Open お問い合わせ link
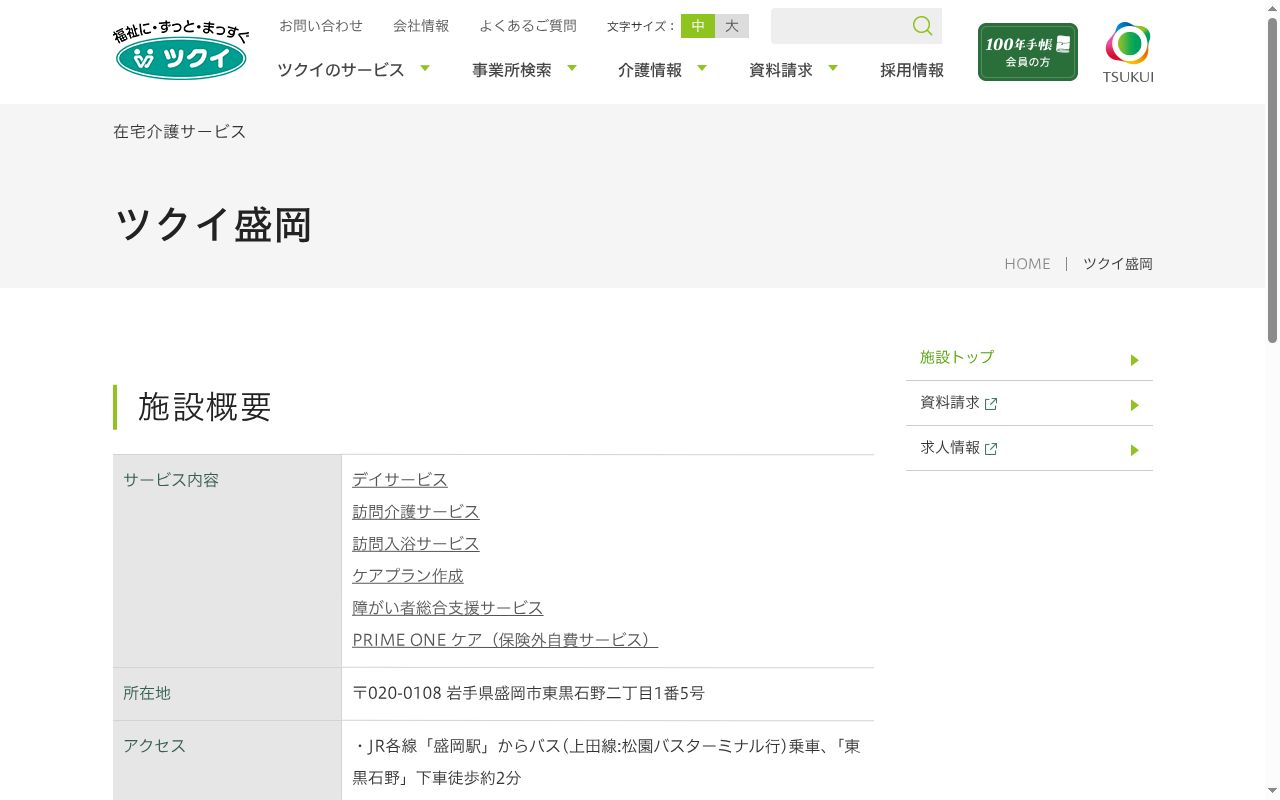This screenshot has height=800, width=1280. [x=321, y=26]
